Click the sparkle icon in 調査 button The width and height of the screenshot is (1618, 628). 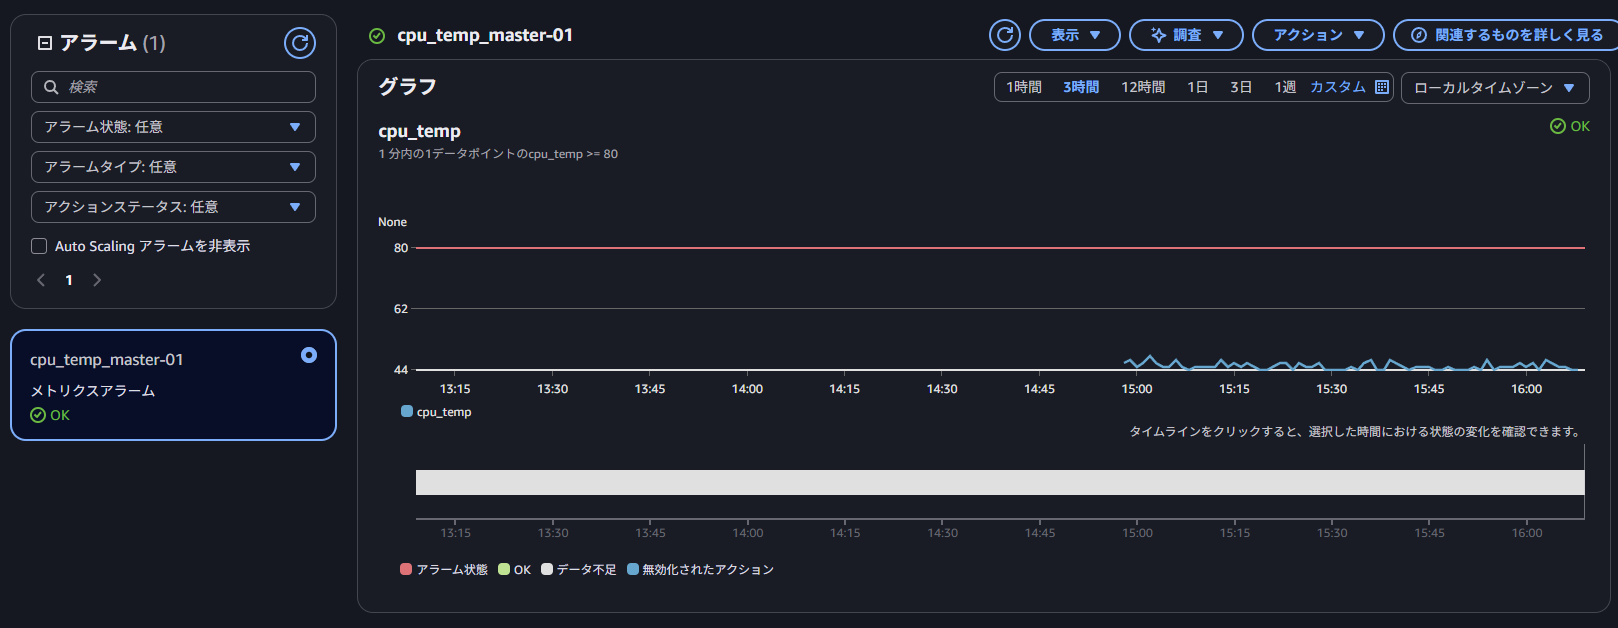(x=1158, y=35)
